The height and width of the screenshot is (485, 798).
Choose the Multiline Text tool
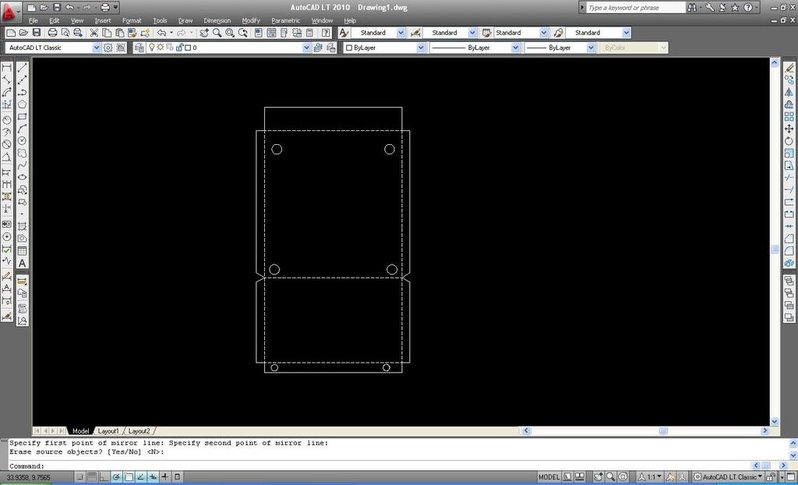22,263
